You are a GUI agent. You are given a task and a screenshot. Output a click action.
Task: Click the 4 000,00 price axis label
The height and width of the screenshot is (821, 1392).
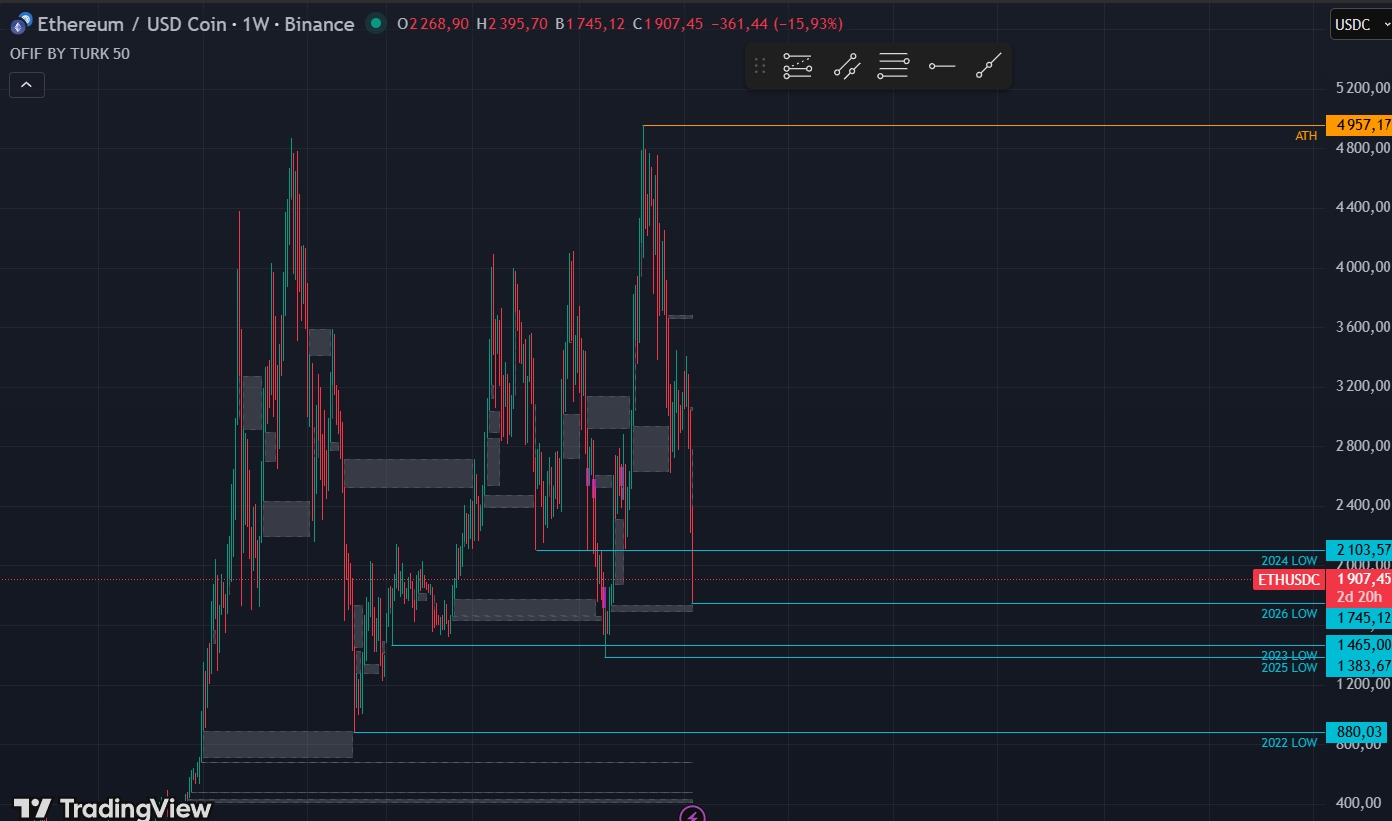pos(1363,267)
